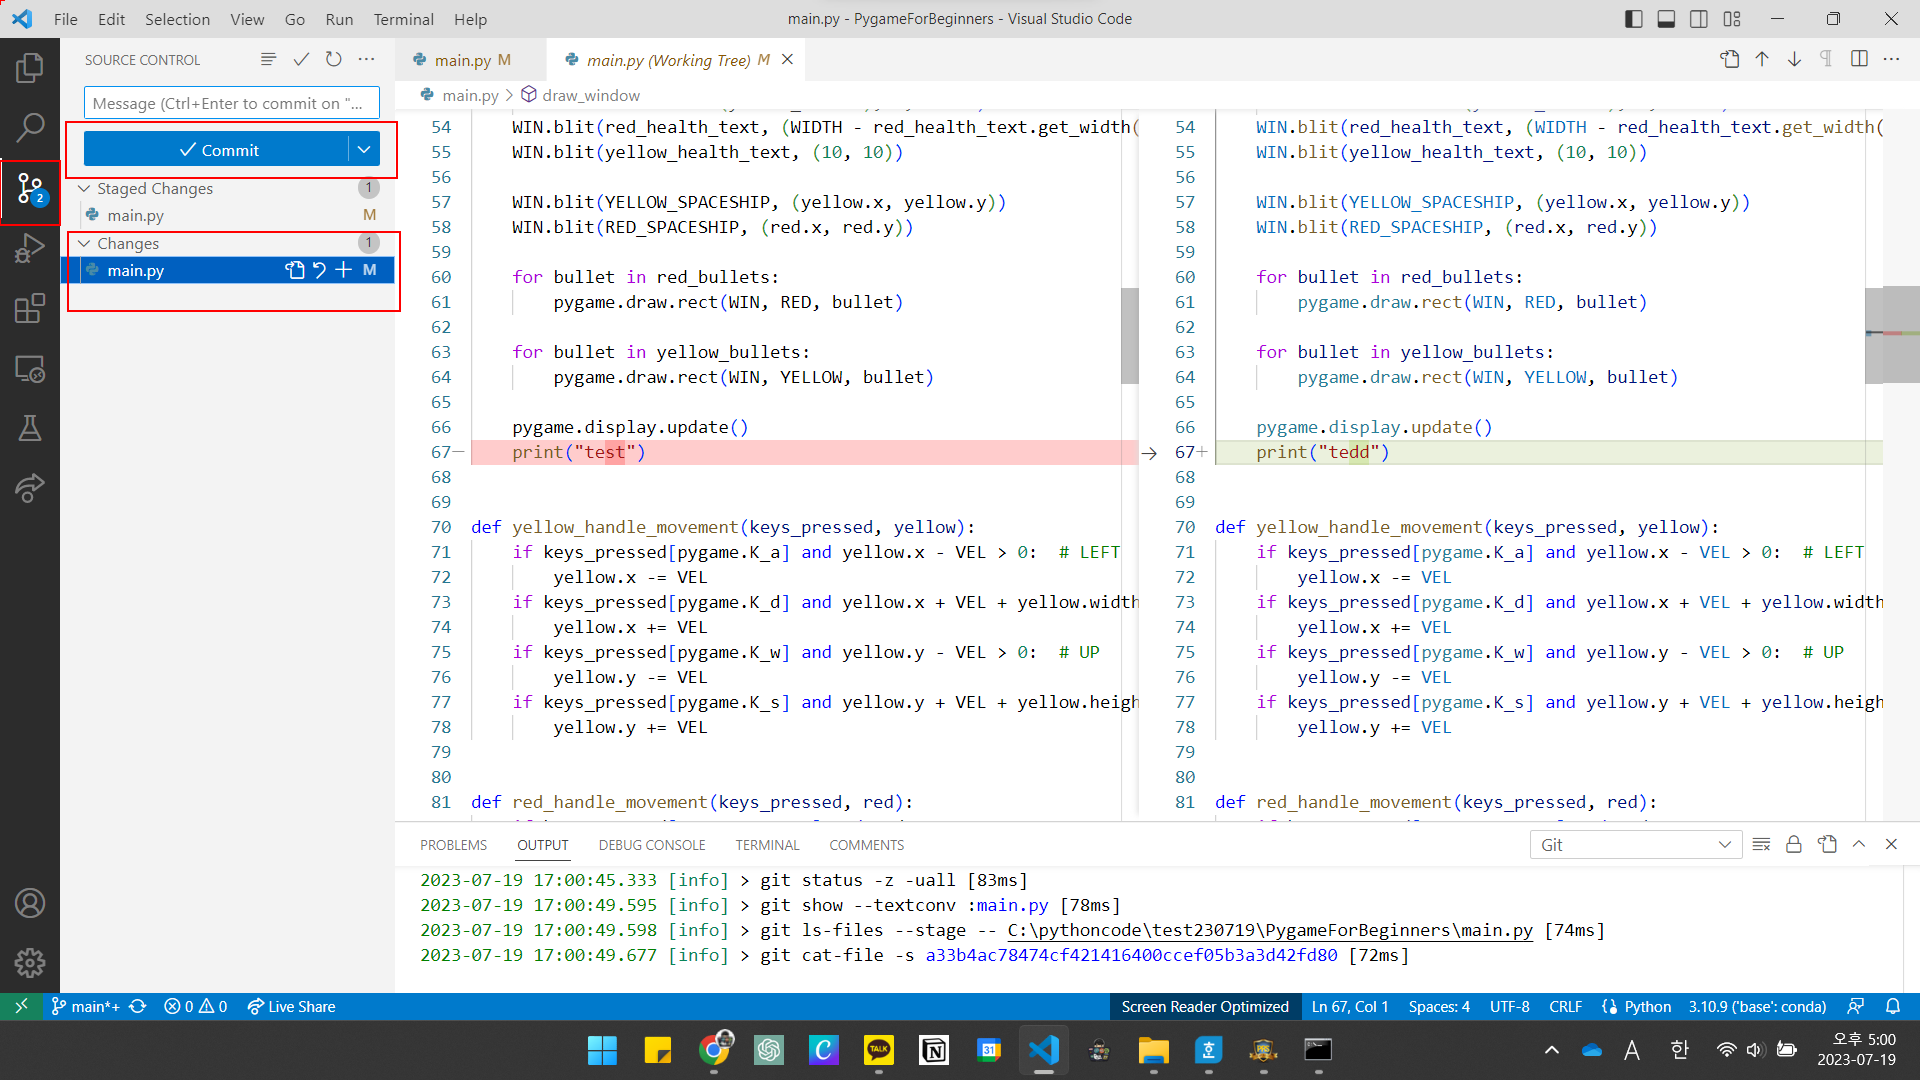Switch to the DEBUG CONSOLE tab

pyautogui.click(x=652, y=845)
